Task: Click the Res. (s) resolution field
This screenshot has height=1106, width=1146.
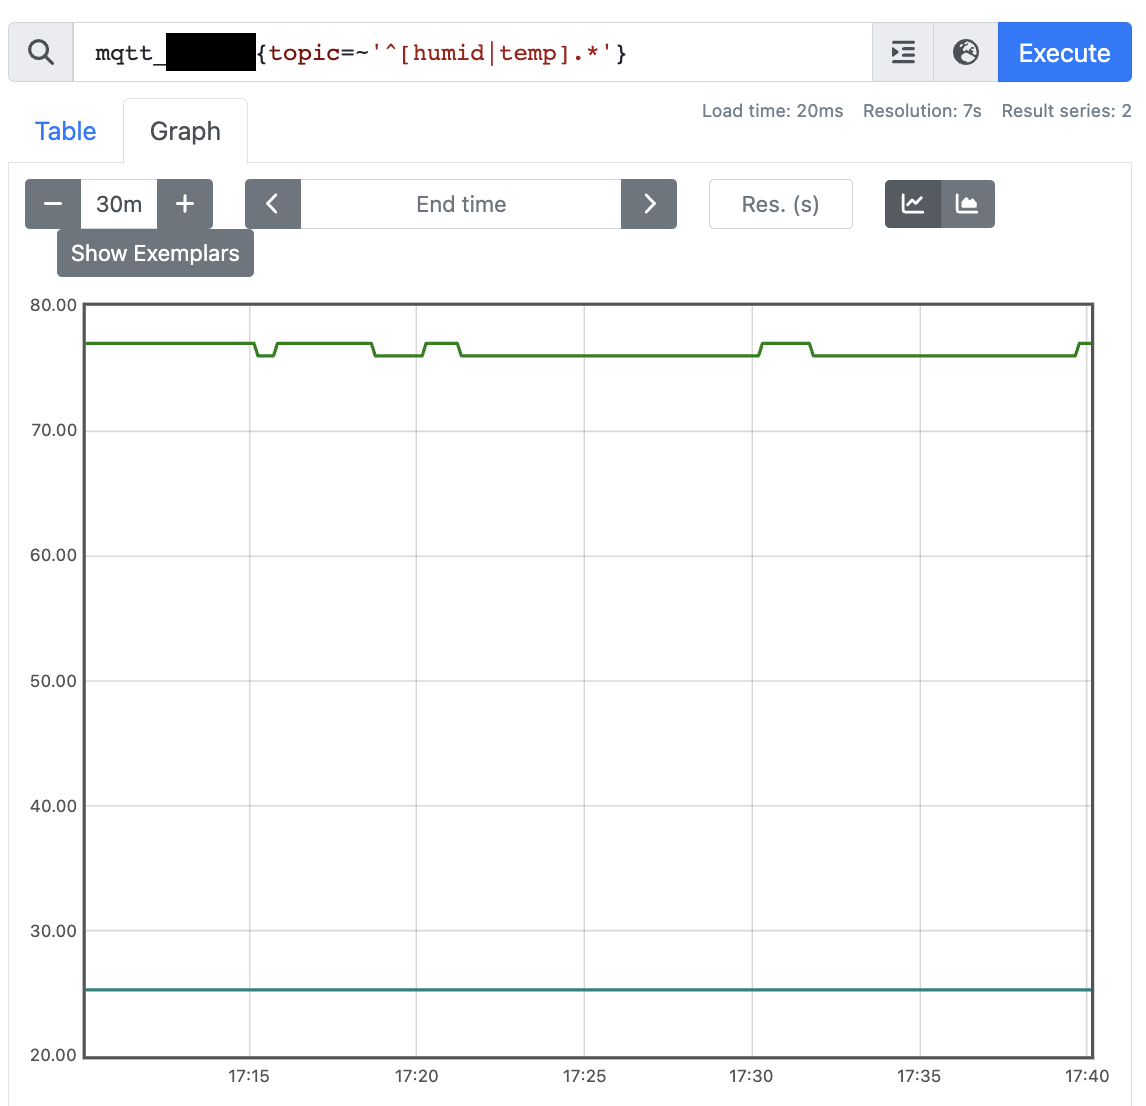Action: 781,204
